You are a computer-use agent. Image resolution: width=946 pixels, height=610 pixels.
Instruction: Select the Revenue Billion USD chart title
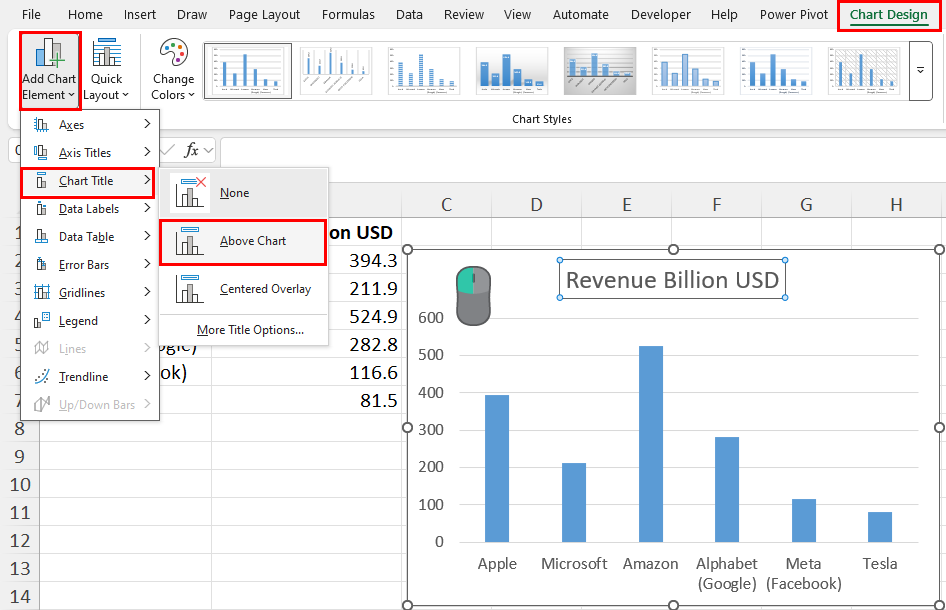(673, 280)
